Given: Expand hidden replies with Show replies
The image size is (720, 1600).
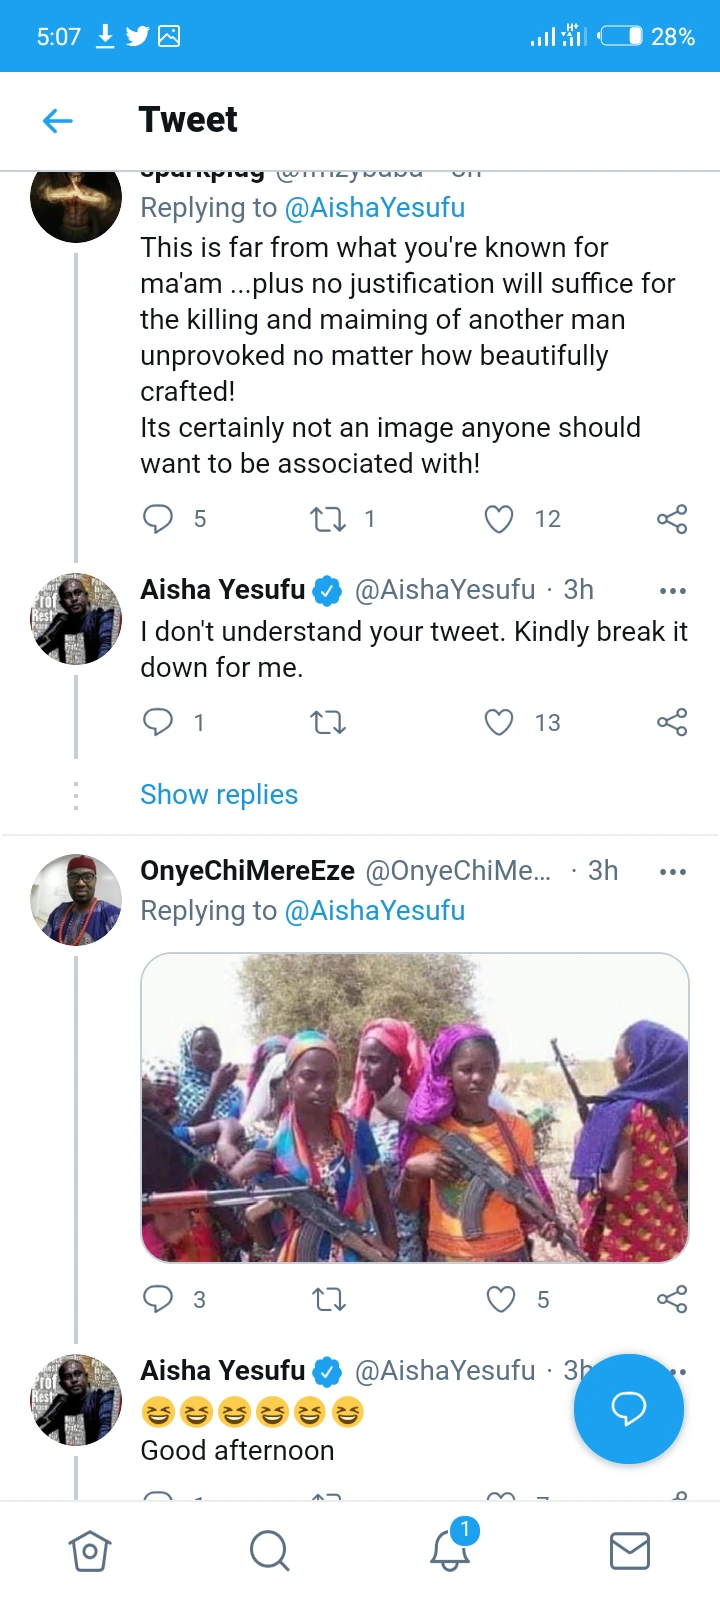Looking at the screenshot, I should (x=219, y=795).
